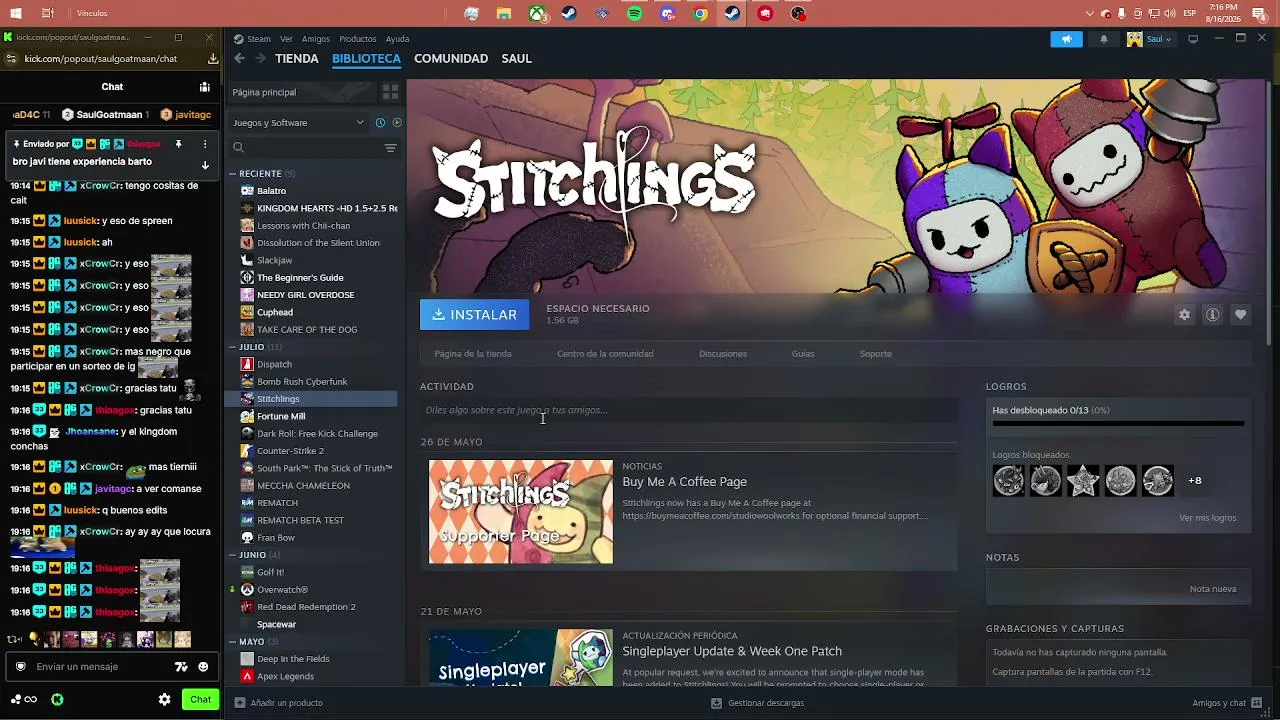Screen dimensions: 1280x720
Task: Click the green Chat send button
Action: pos(201,700)
